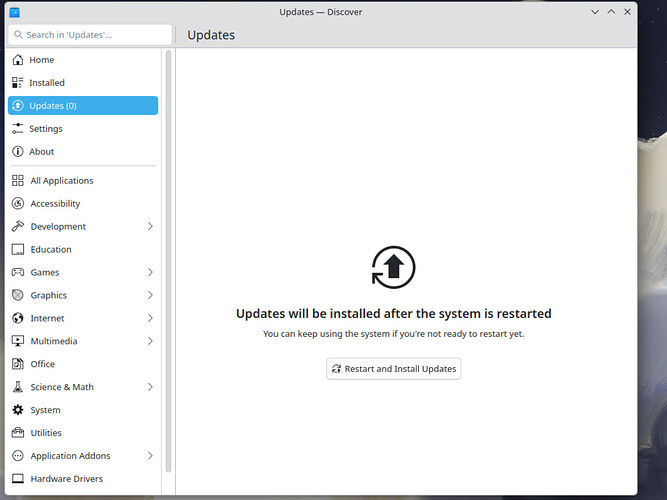
Task: Click the Hardware Drivers laptop icon
Action: coord(17,479)
